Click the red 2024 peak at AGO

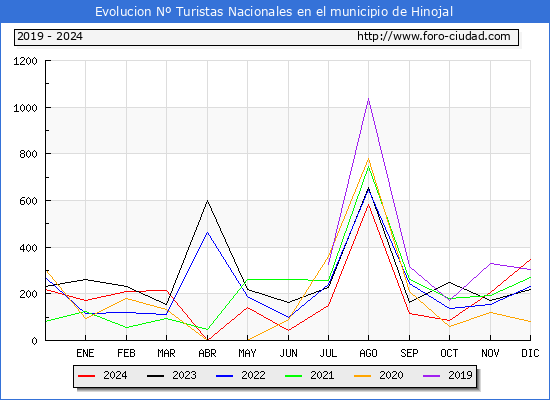click(368, 204)
